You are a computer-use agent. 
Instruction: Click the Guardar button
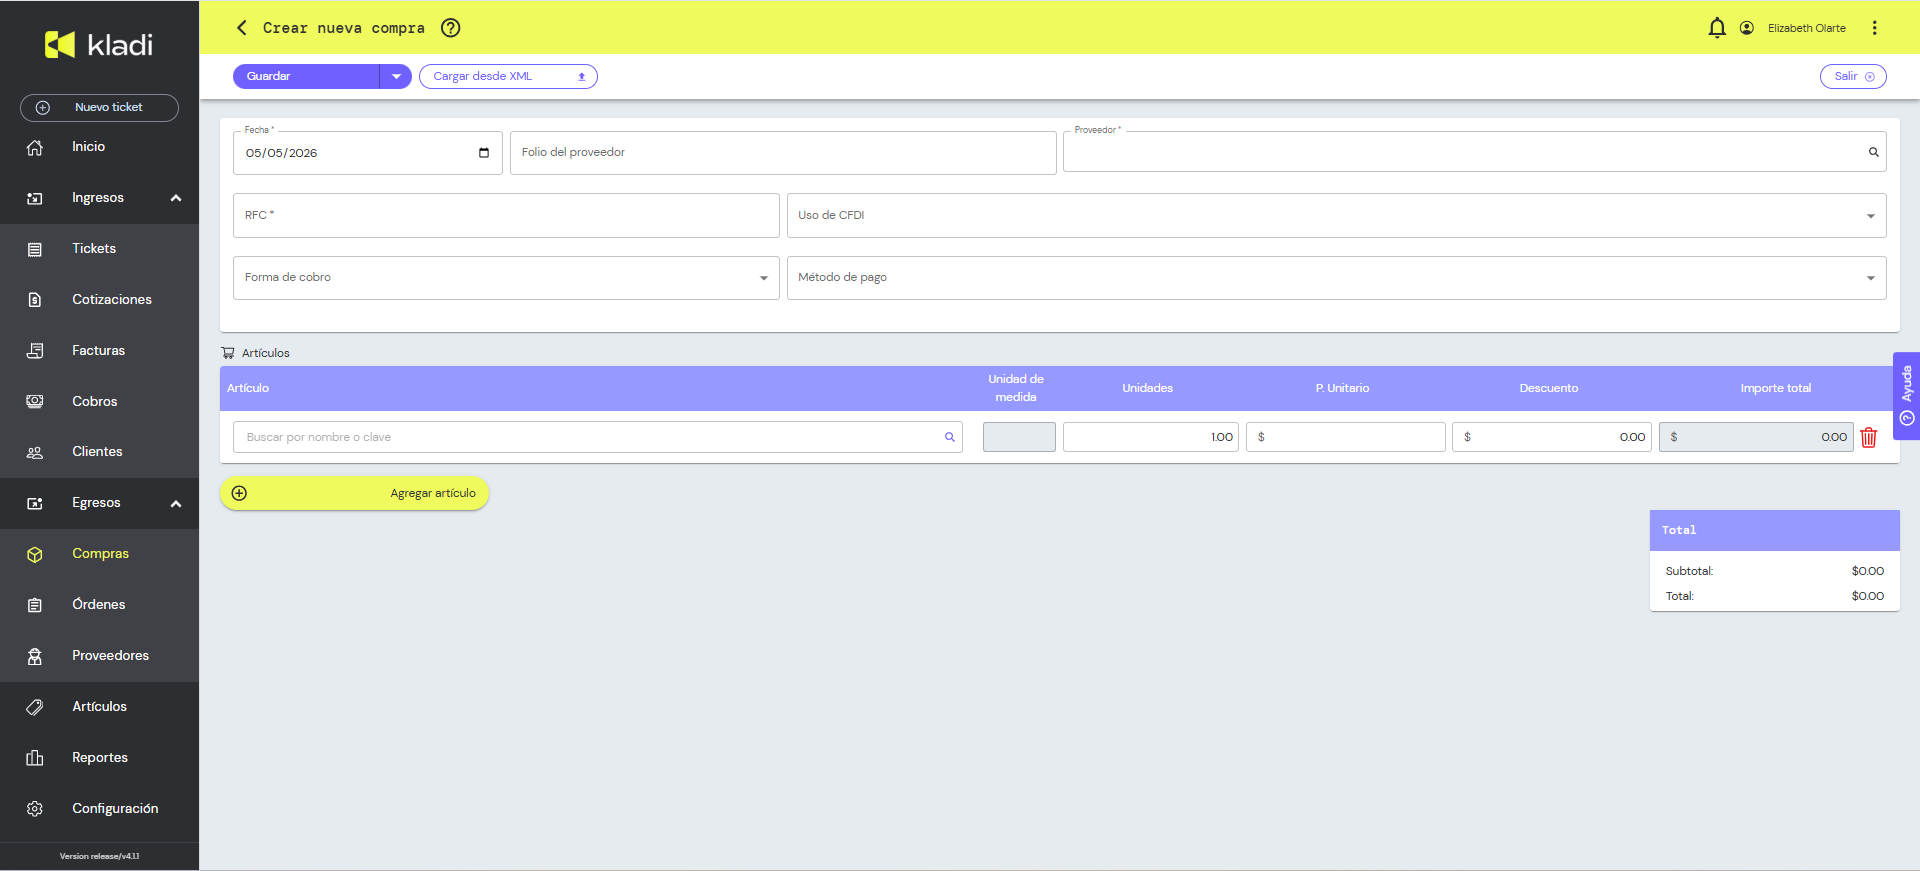coord(306,76)
